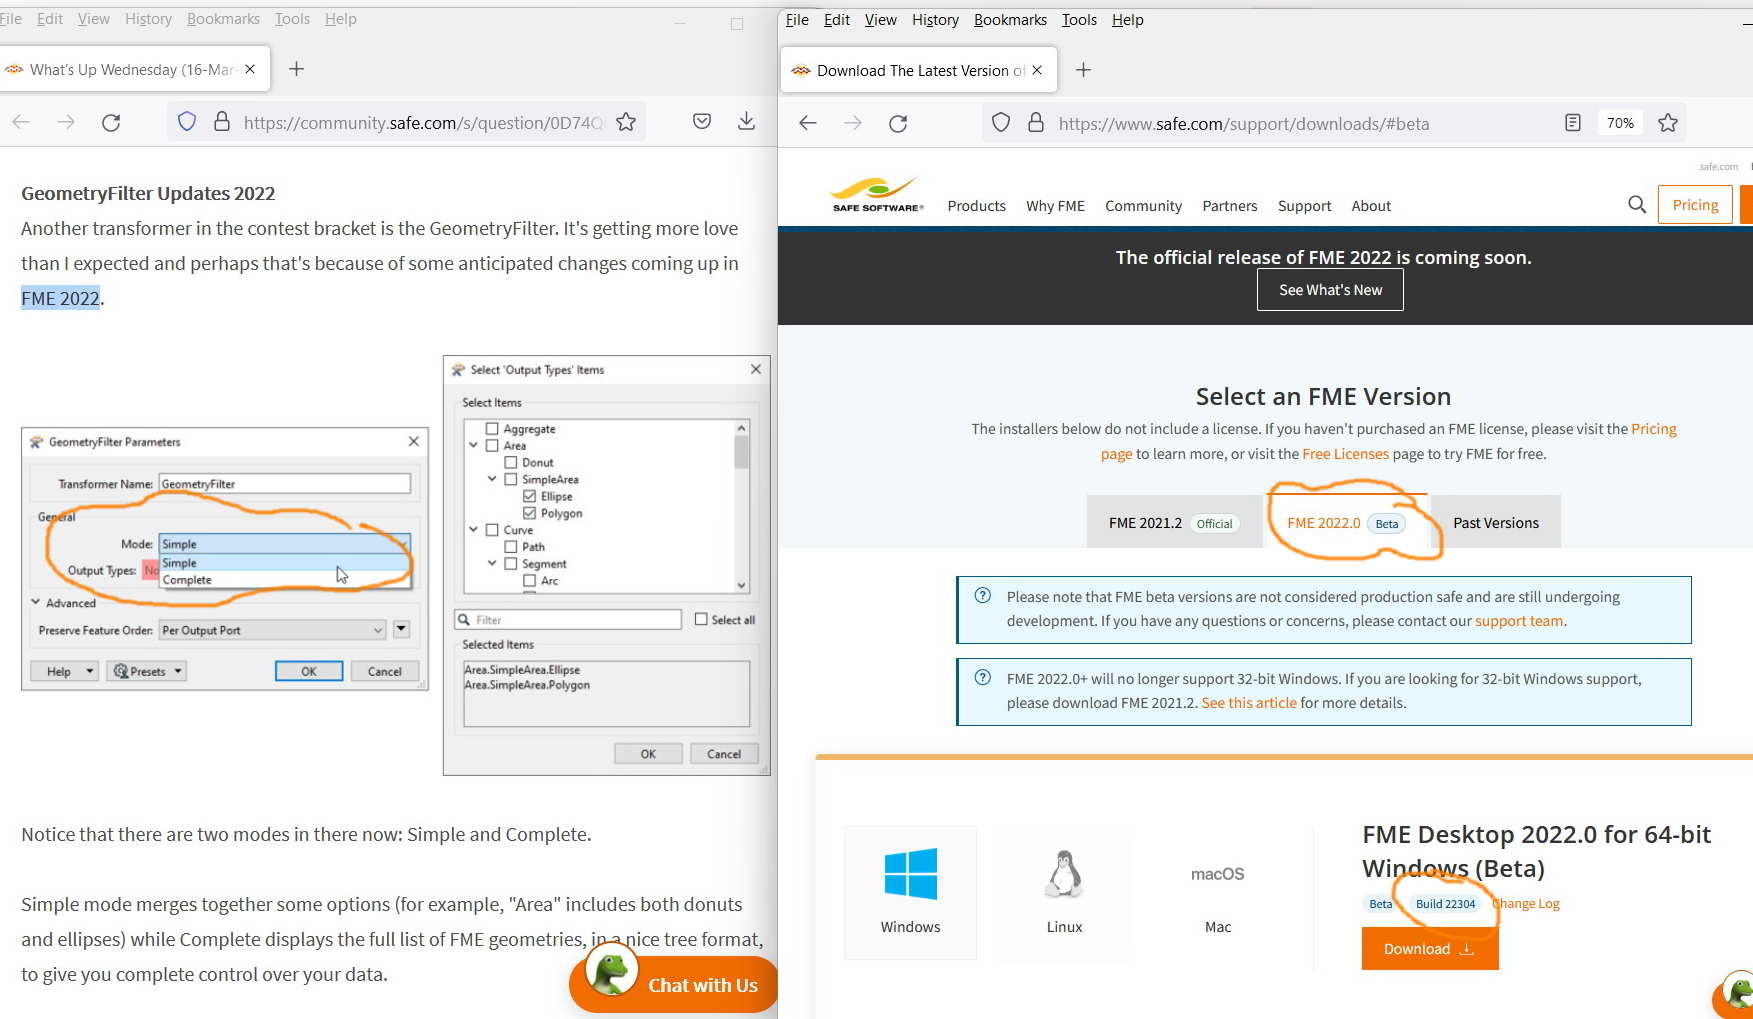Open new tab in the right Firefox window
This screenshot has width=1753, height=1019.
[1083, 70]
